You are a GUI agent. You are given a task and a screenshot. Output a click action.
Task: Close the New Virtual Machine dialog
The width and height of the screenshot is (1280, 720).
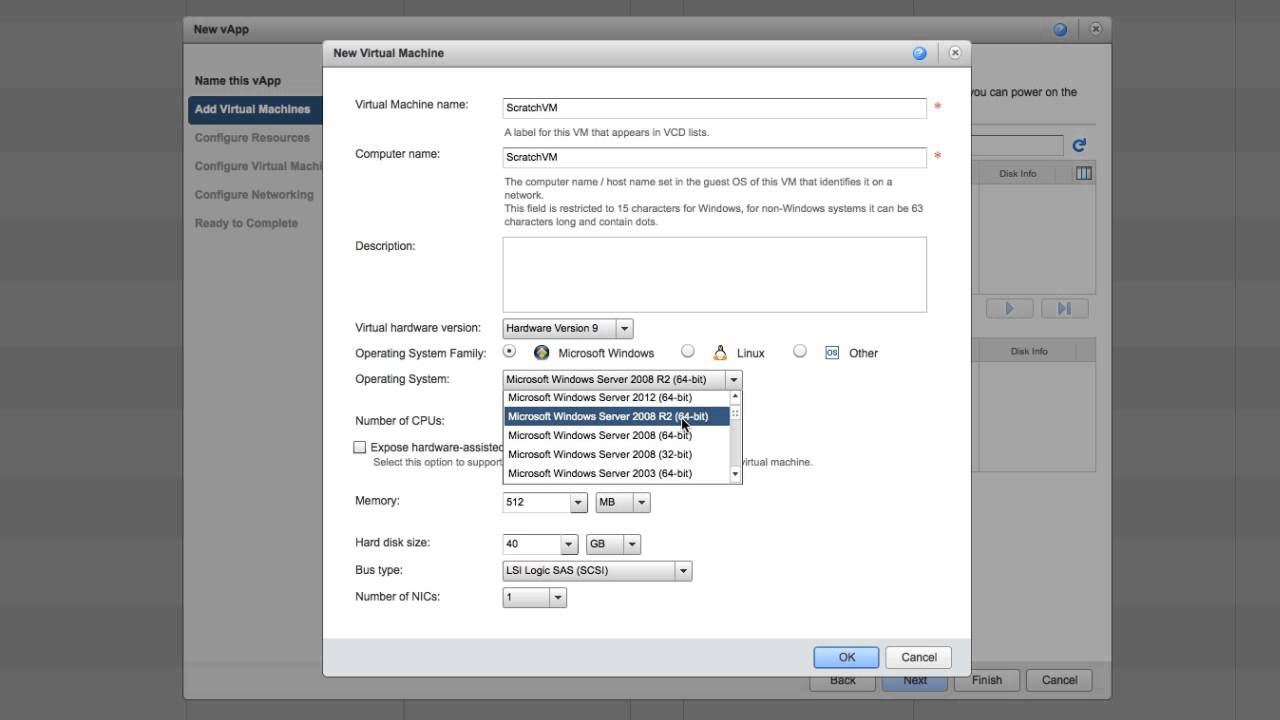pos(954,53)
